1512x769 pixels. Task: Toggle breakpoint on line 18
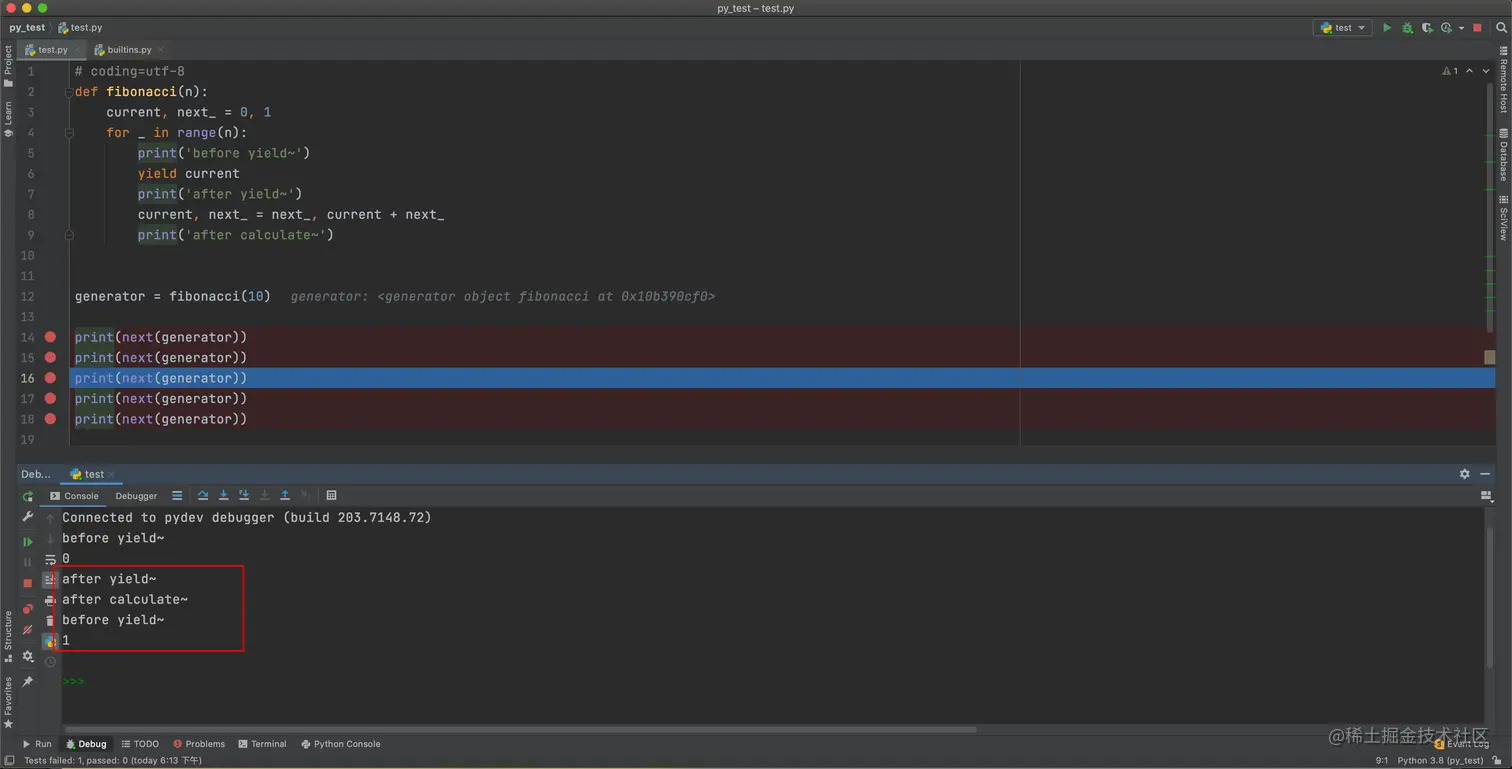pyautogui.click(x=50, y=419)
